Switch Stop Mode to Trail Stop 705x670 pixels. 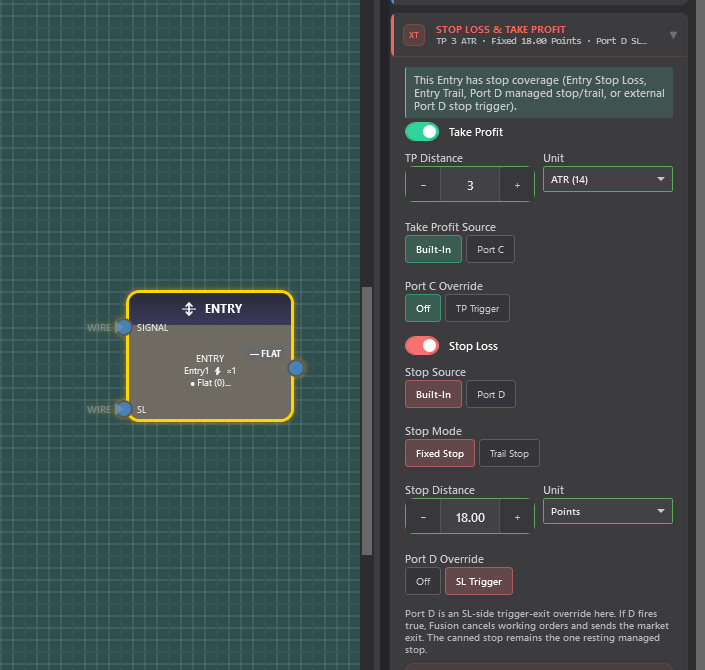pos(509,453)
